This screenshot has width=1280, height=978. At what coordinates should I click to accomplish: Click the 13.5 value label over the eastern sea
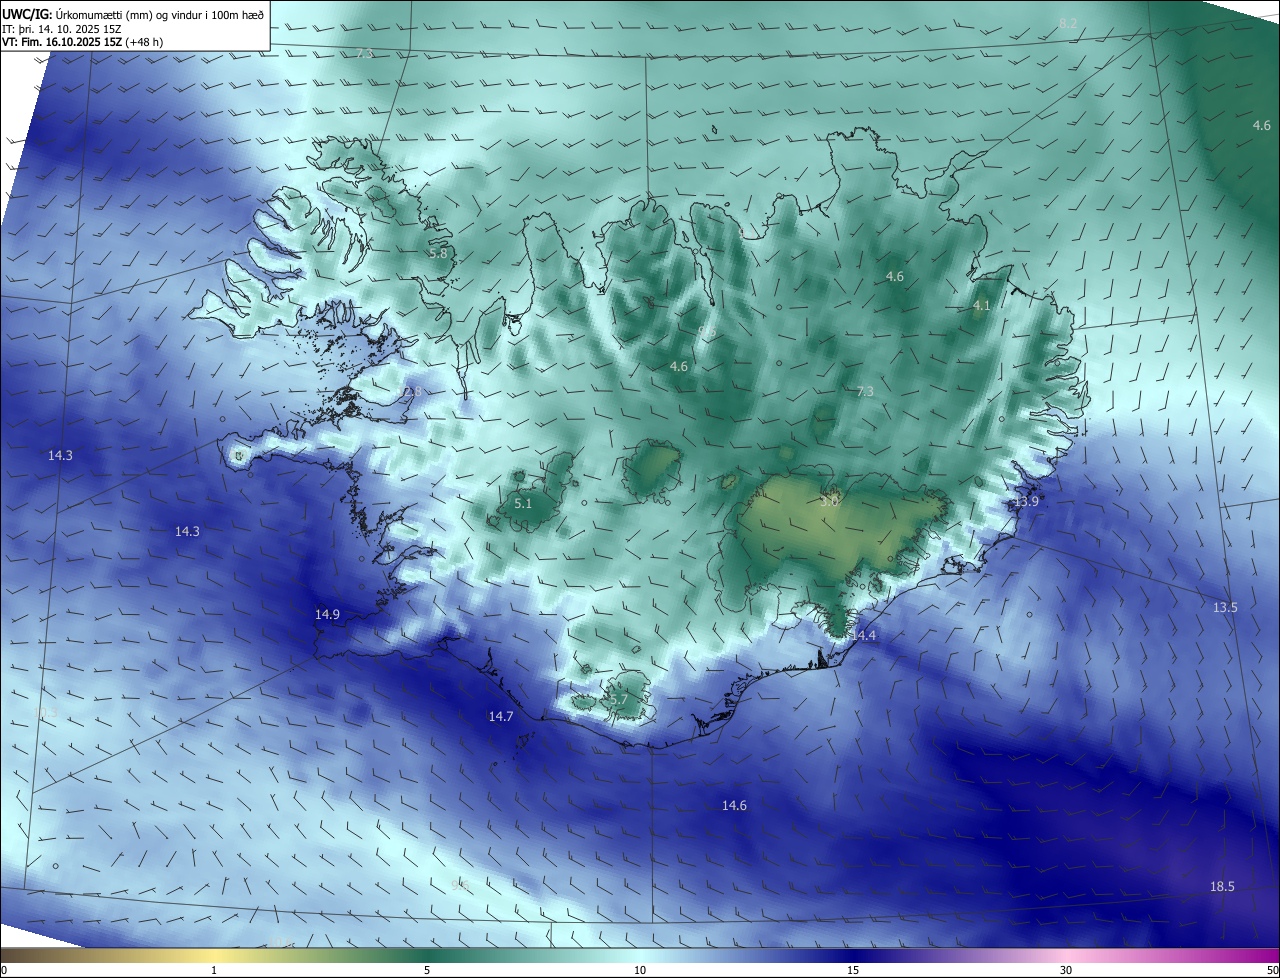pyautogui.click(x=1225, y=607)
